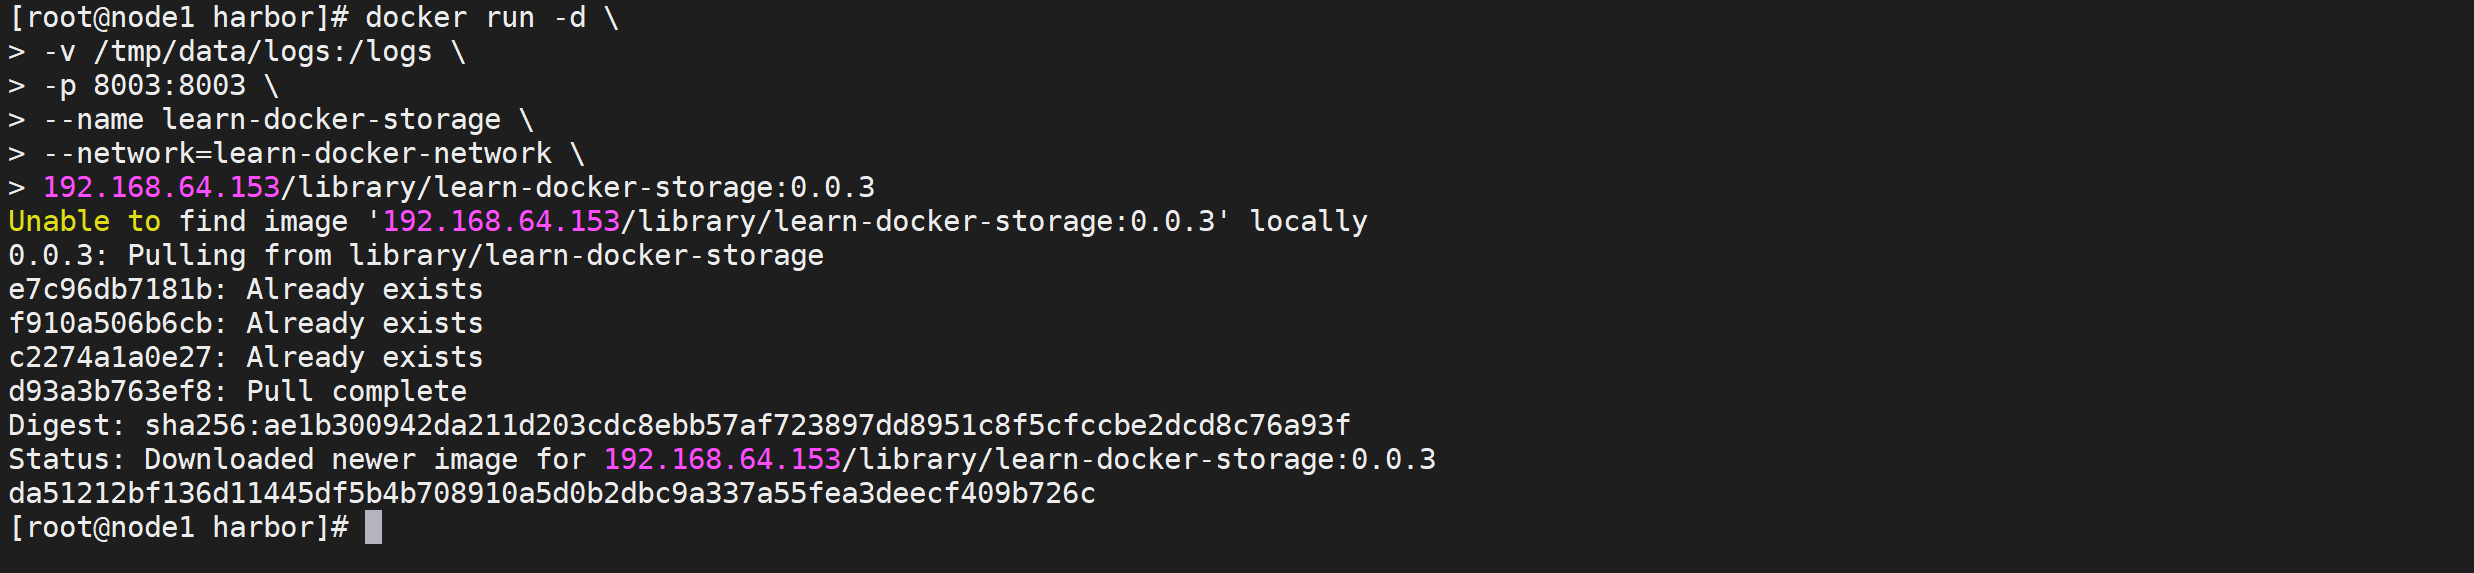This screenshot has width=2474, height=573.
Task: Click layer ID c2274a1a0e27
Action: 110,357
